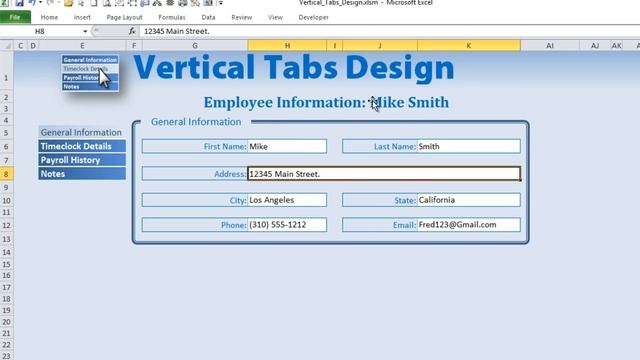Image resolution: width=640 pixels, height=360 pixels.
Task: Click the Undo arrow in quick access toolbar
Action: (32, 3)
